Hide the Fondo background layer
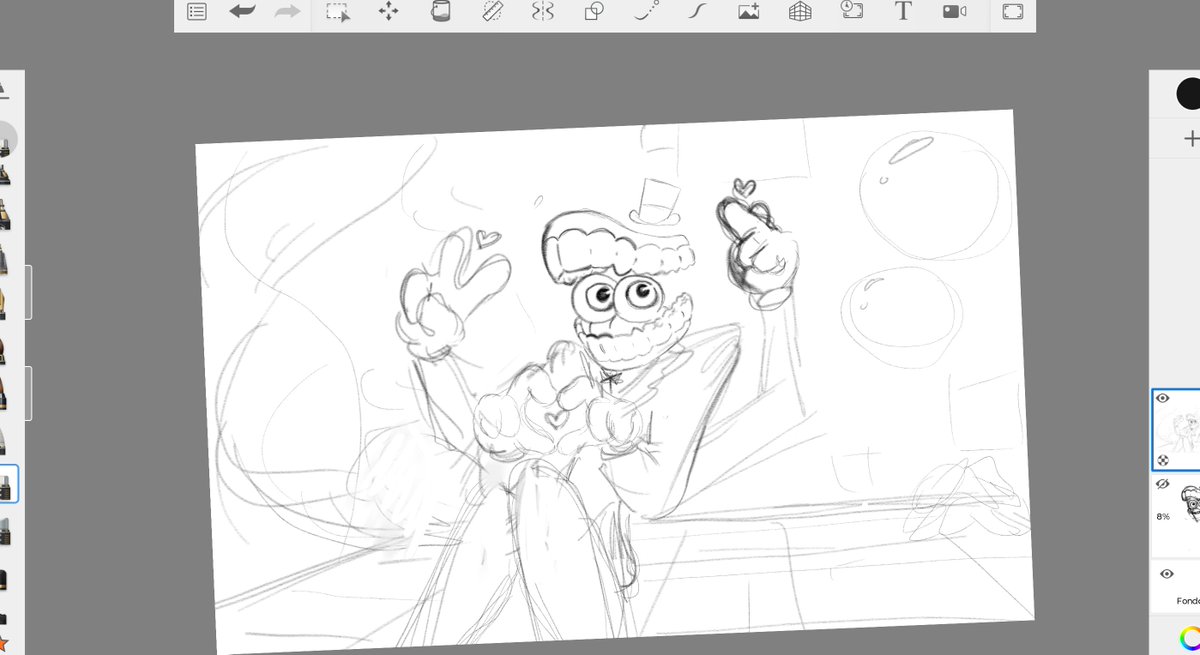The width and height of the screenshot is (1200, 655). [x=1166, y=574]
